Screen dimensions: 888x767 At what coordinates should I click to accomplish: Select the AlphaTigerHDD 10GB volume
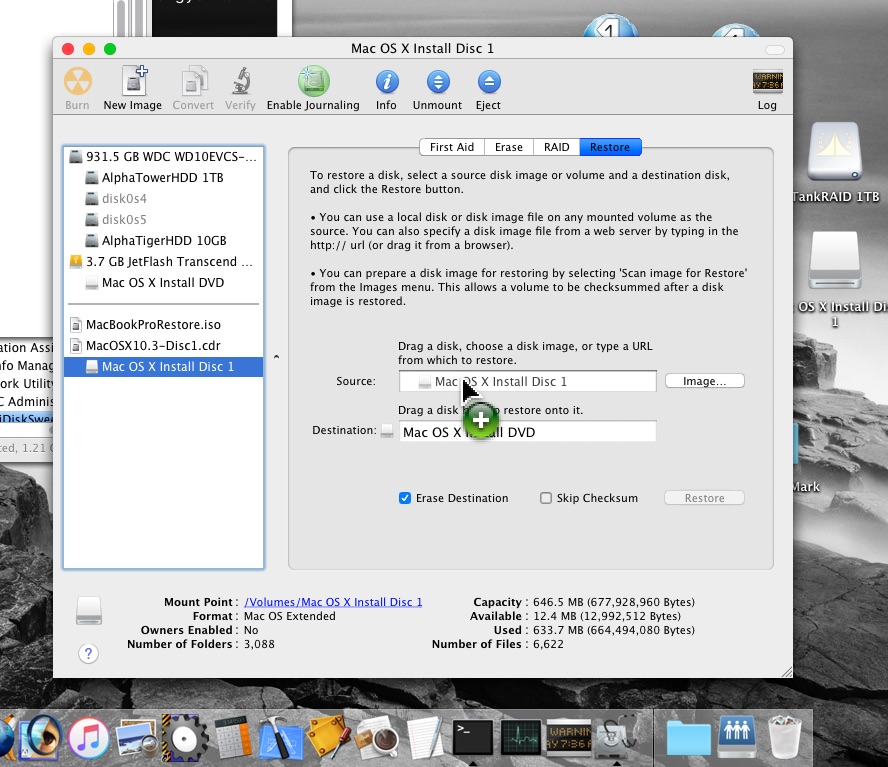pos(163,240)
